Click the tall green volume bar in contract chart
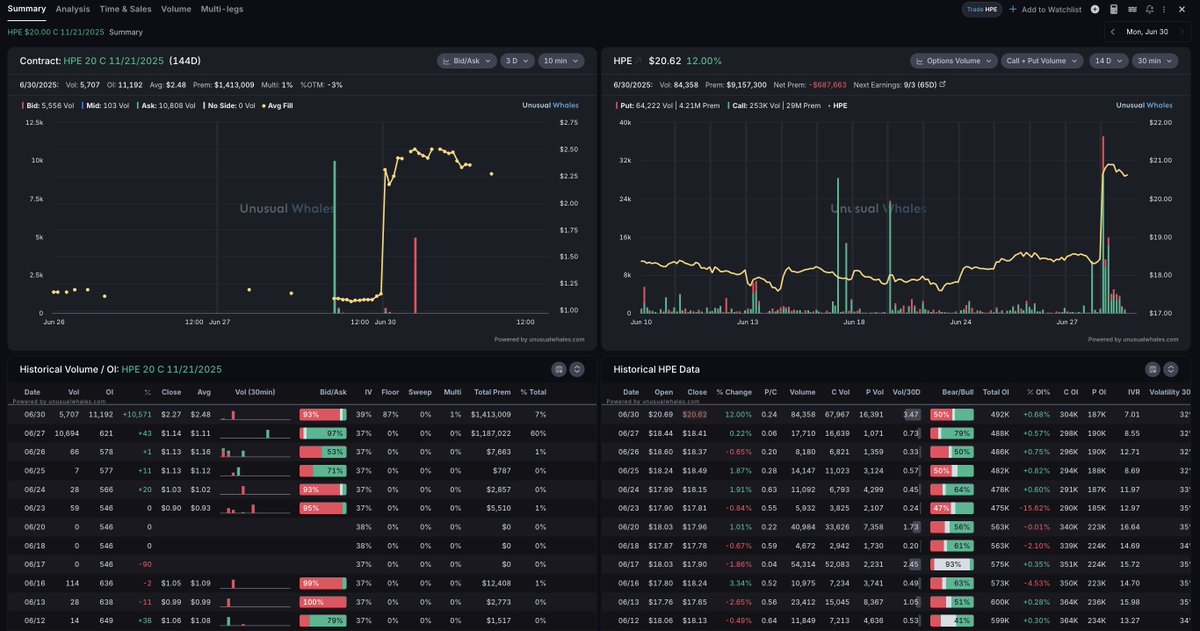This screenshot has width=1200, height=631. click(x=334, y=235)
